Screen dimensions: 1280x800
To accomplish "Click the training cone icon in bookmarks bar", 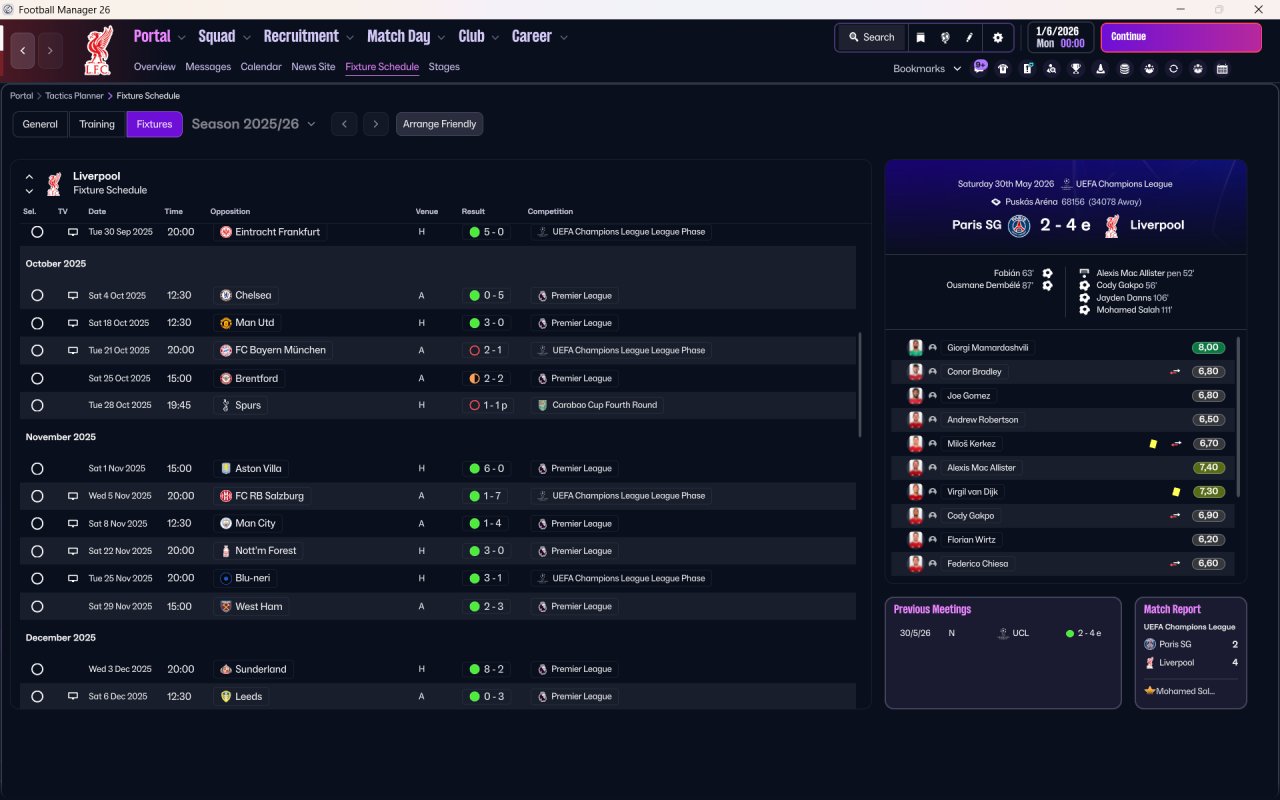I will click(x=1100, y=69).
